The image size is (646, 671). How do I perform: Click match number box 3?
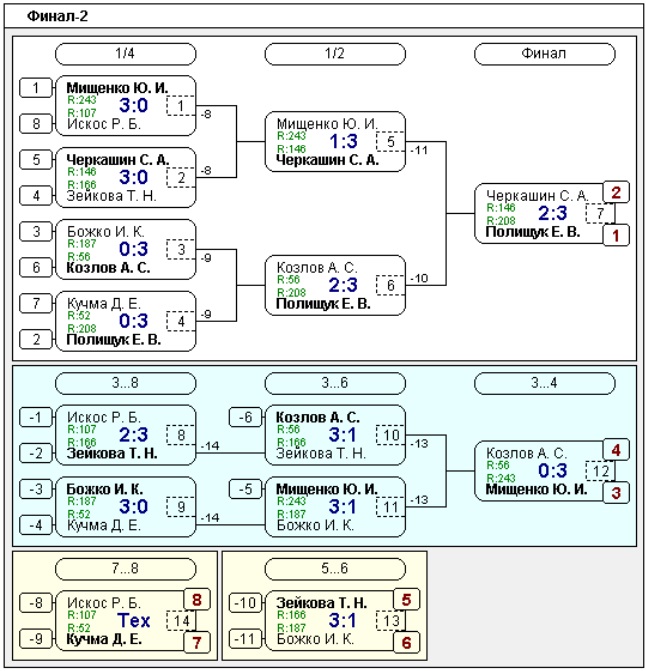(181, 249)
